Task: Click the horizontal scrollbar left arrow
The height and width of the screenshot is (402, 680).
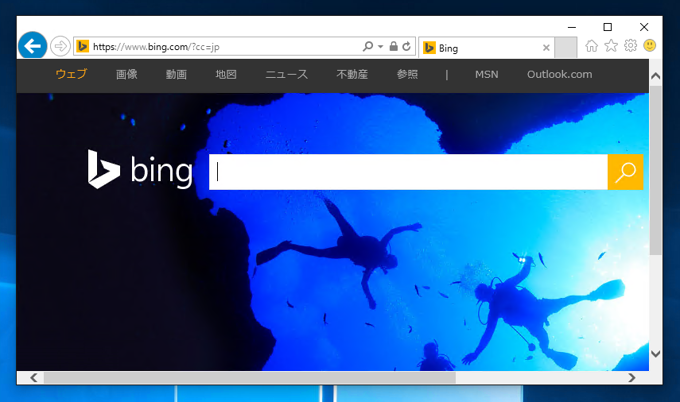Action: [33, 378]
